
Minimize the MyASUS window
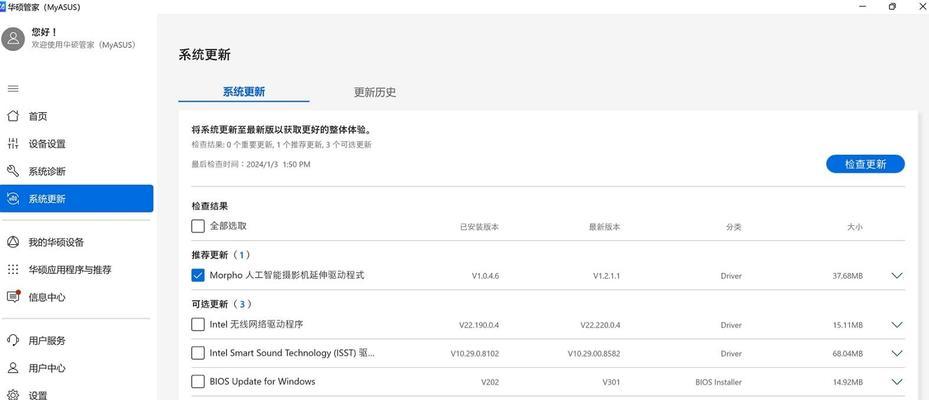(862, 6)
